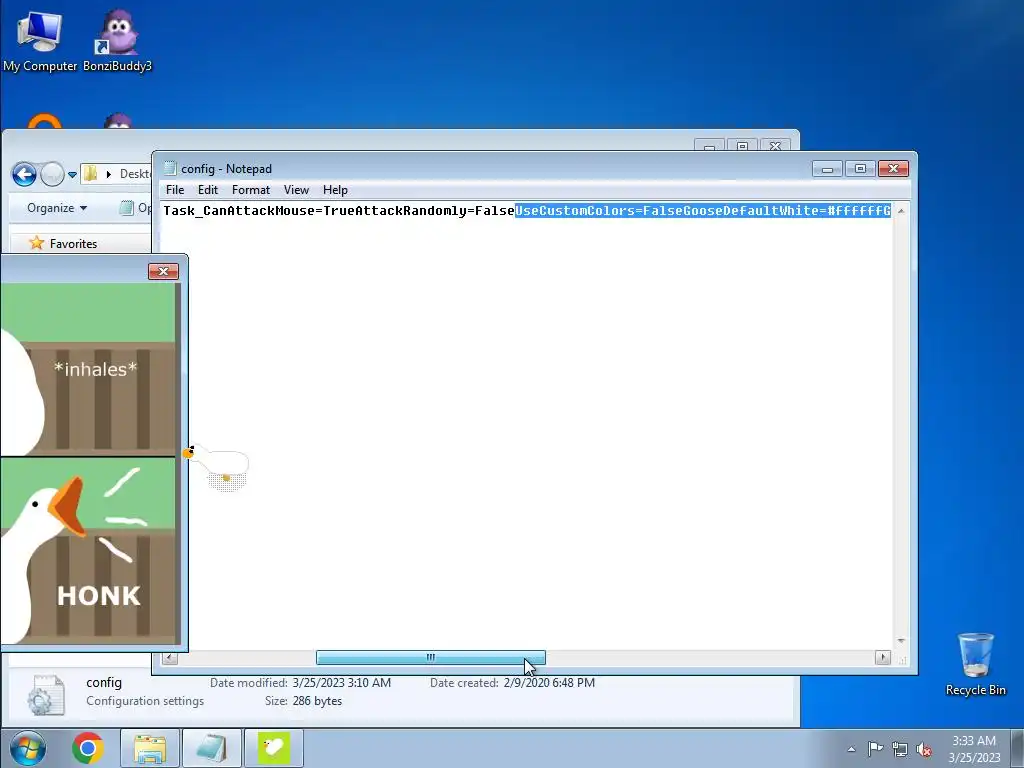Click horizontal scrollbar right arrow

tap(883, 658)
